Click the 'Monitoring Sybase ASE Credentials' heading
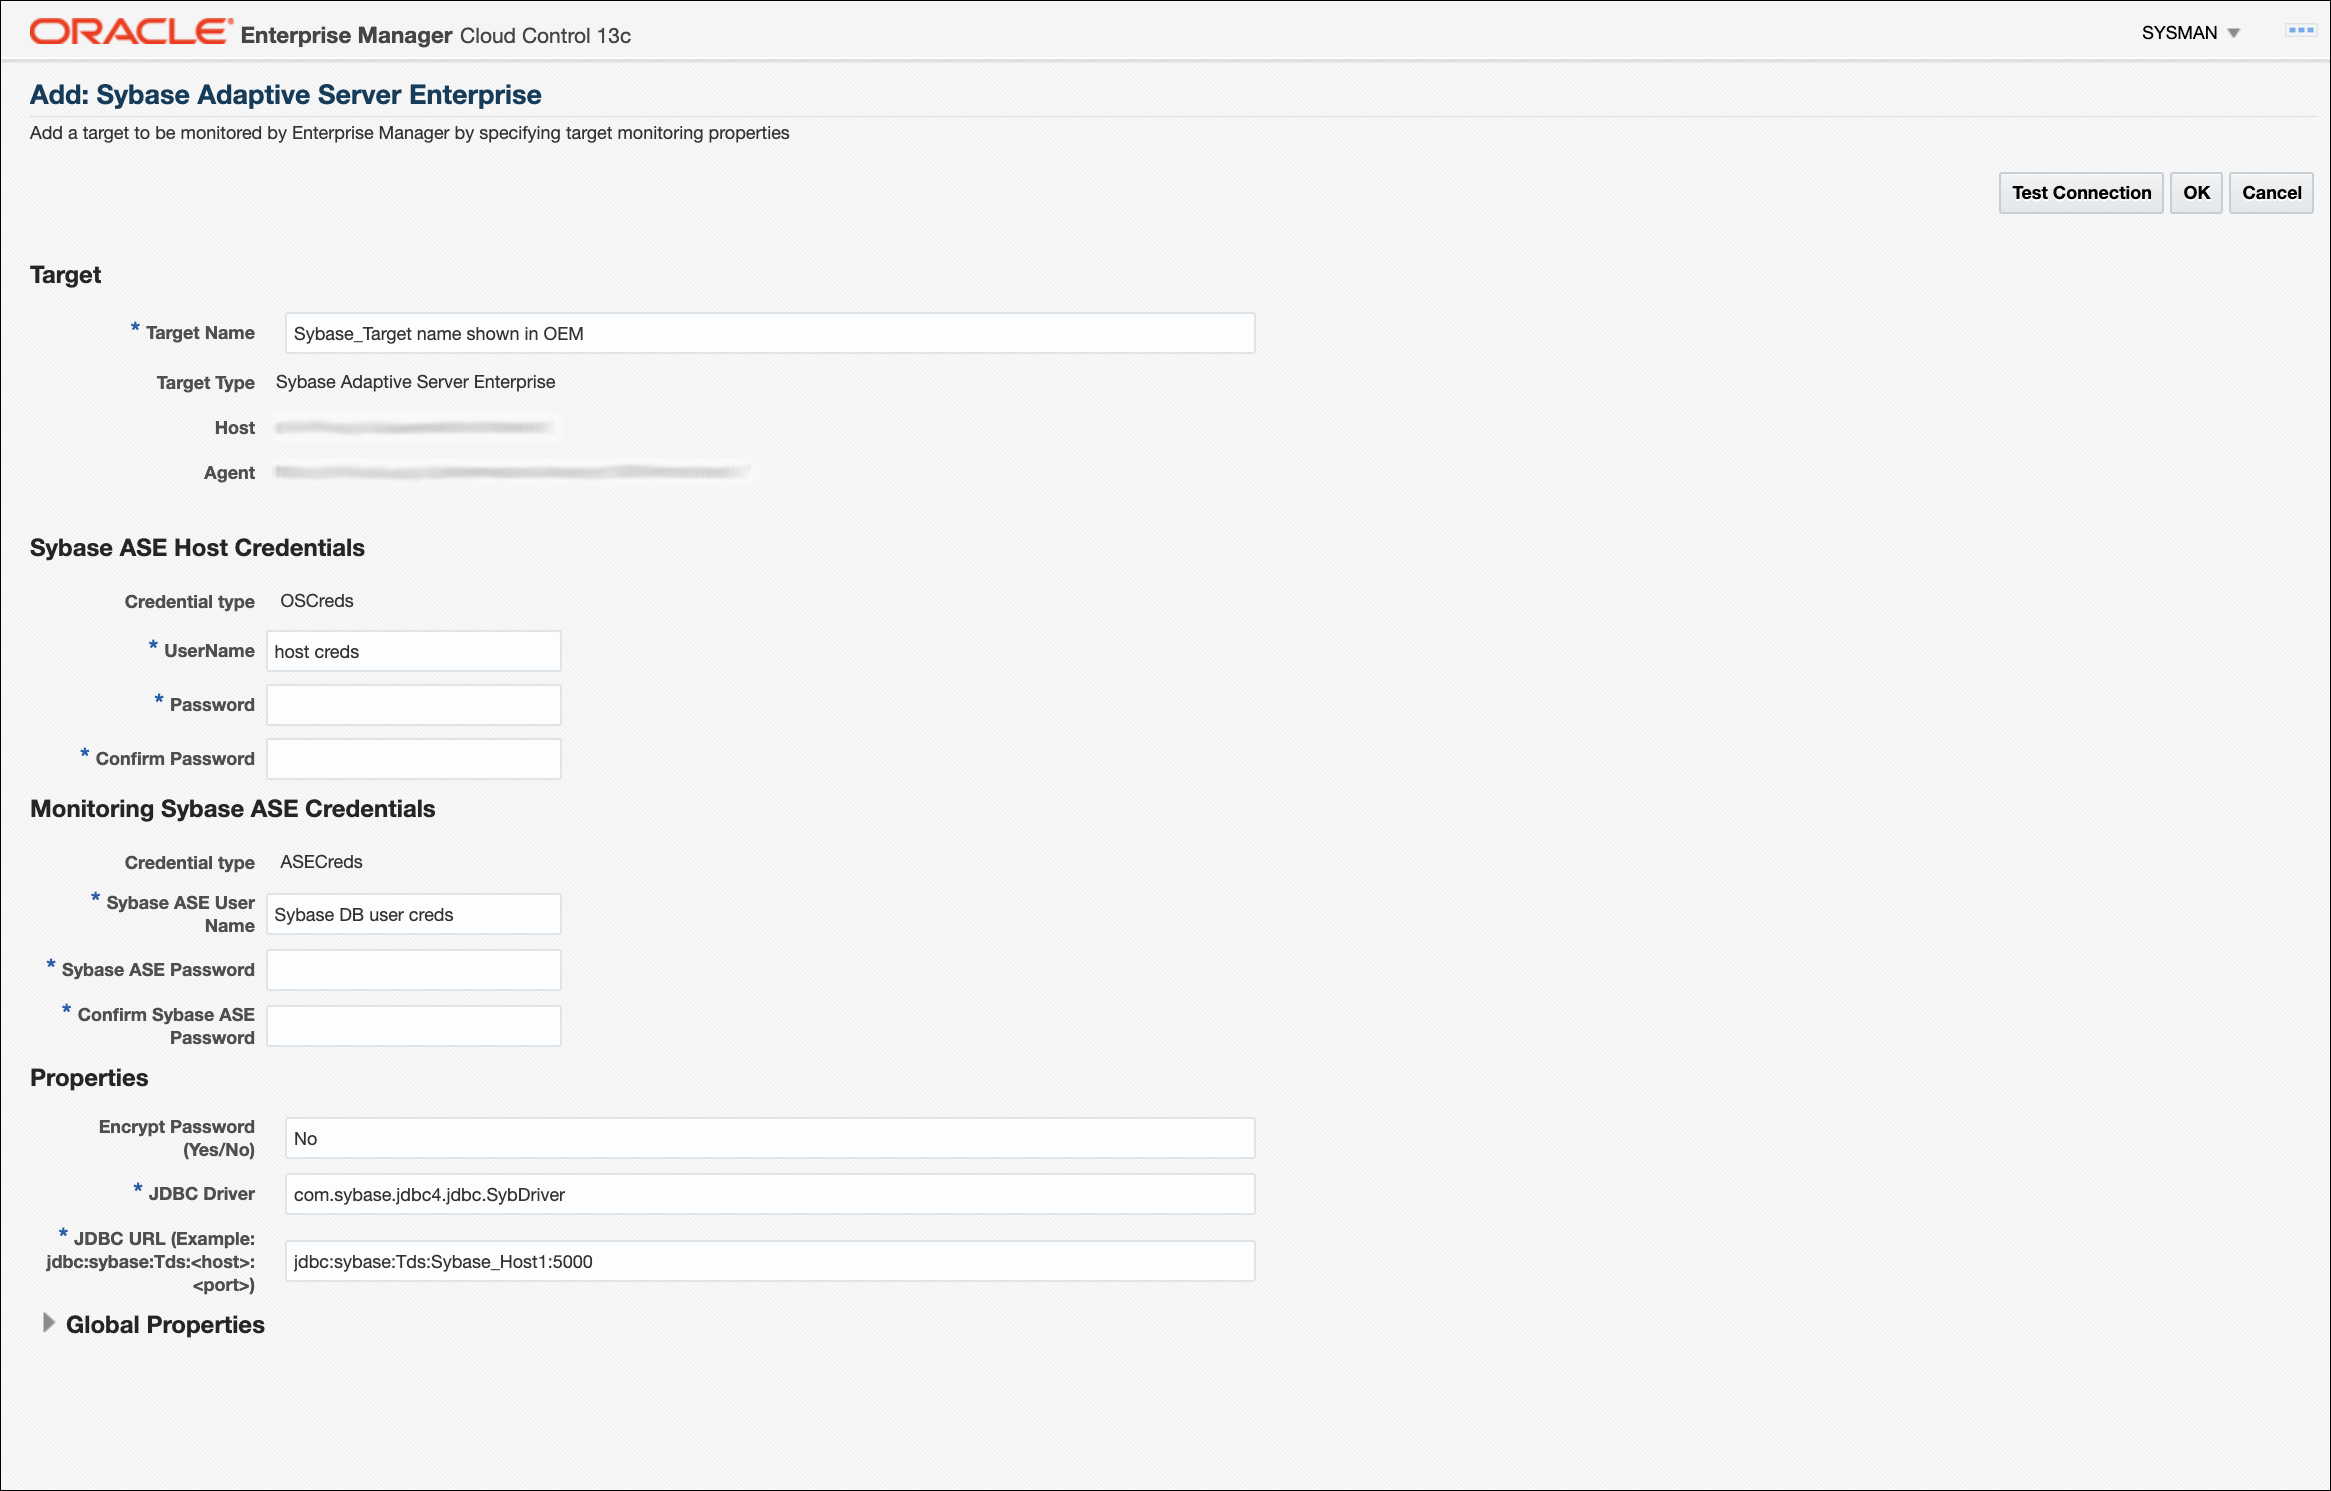The width and height of the screenshot is (2331, 1491). (x=232, y=809)
